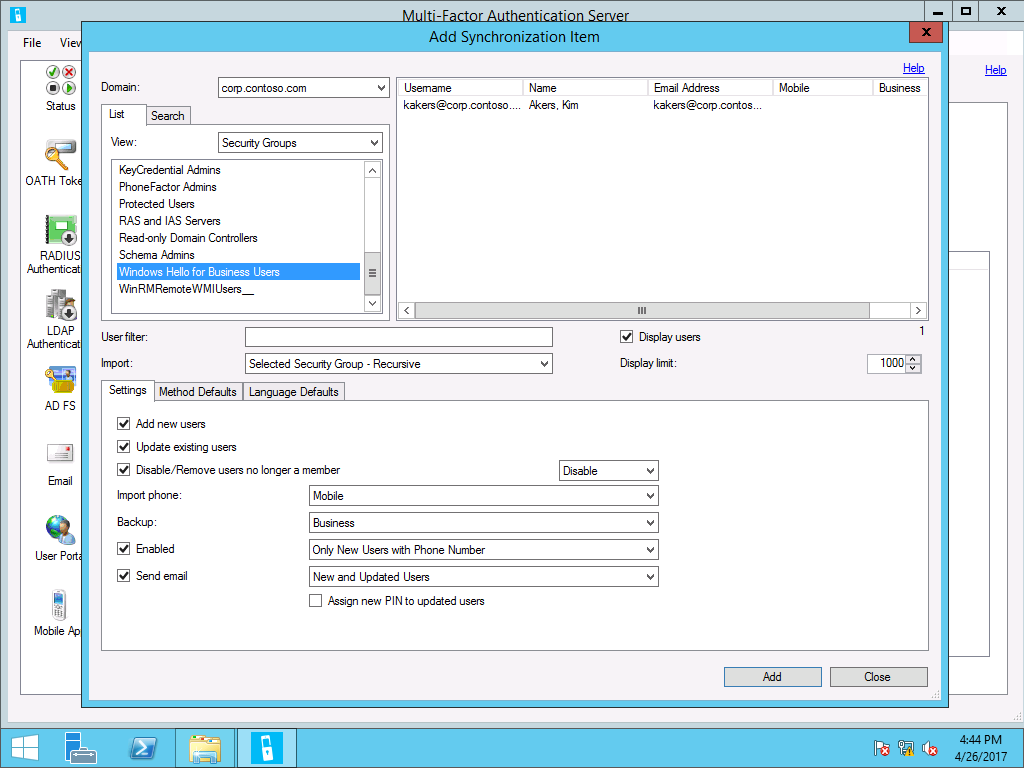Image resolution: width=1024 pixels, height=768 pixels.
Task: Select the User Portal icon
Action: (60, 530)
